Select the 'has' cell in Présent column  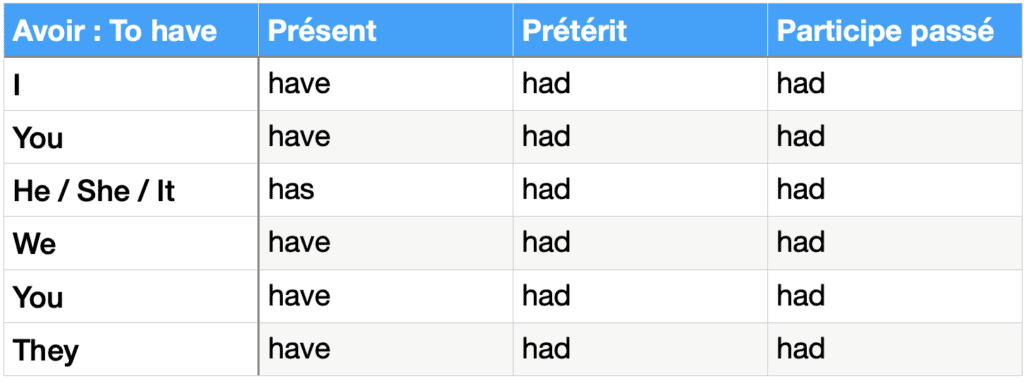pos(291,190)
